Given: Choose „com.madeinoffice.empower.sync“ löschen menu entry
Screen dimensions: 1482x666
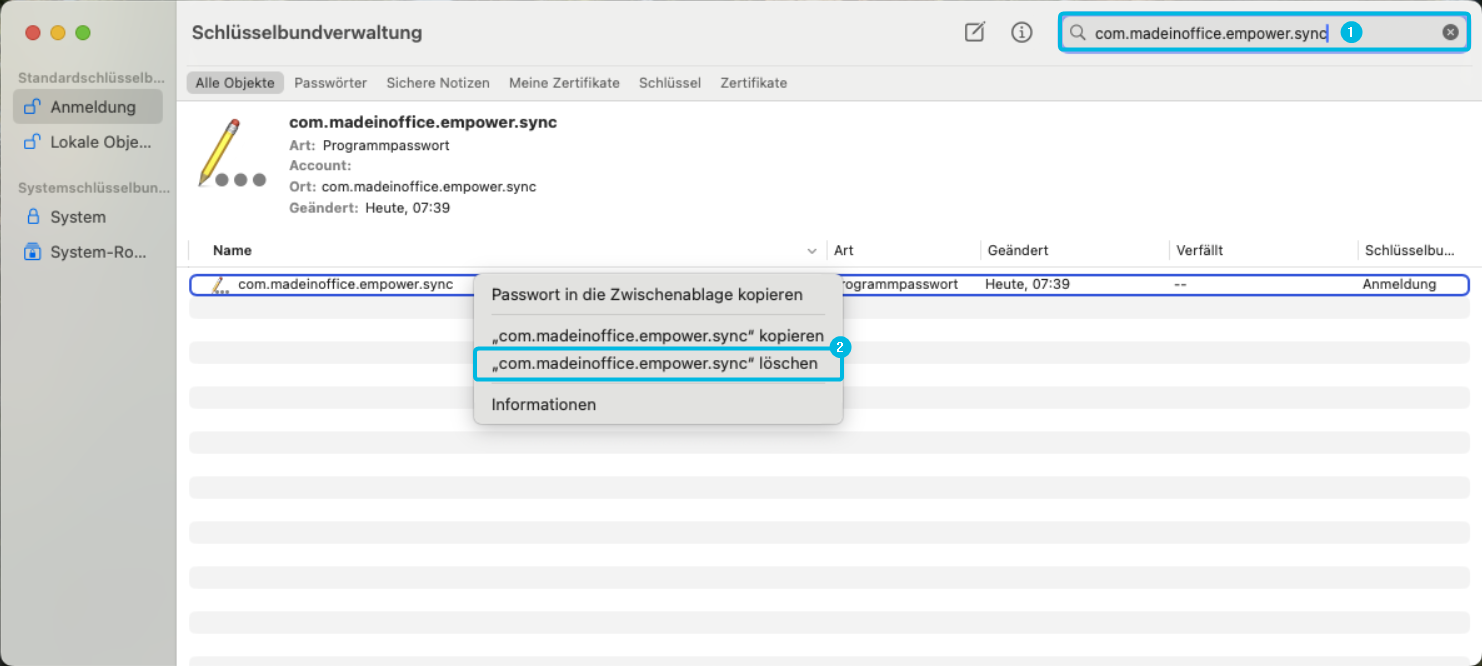Looking at the screenshot, I should pos(658,364).
